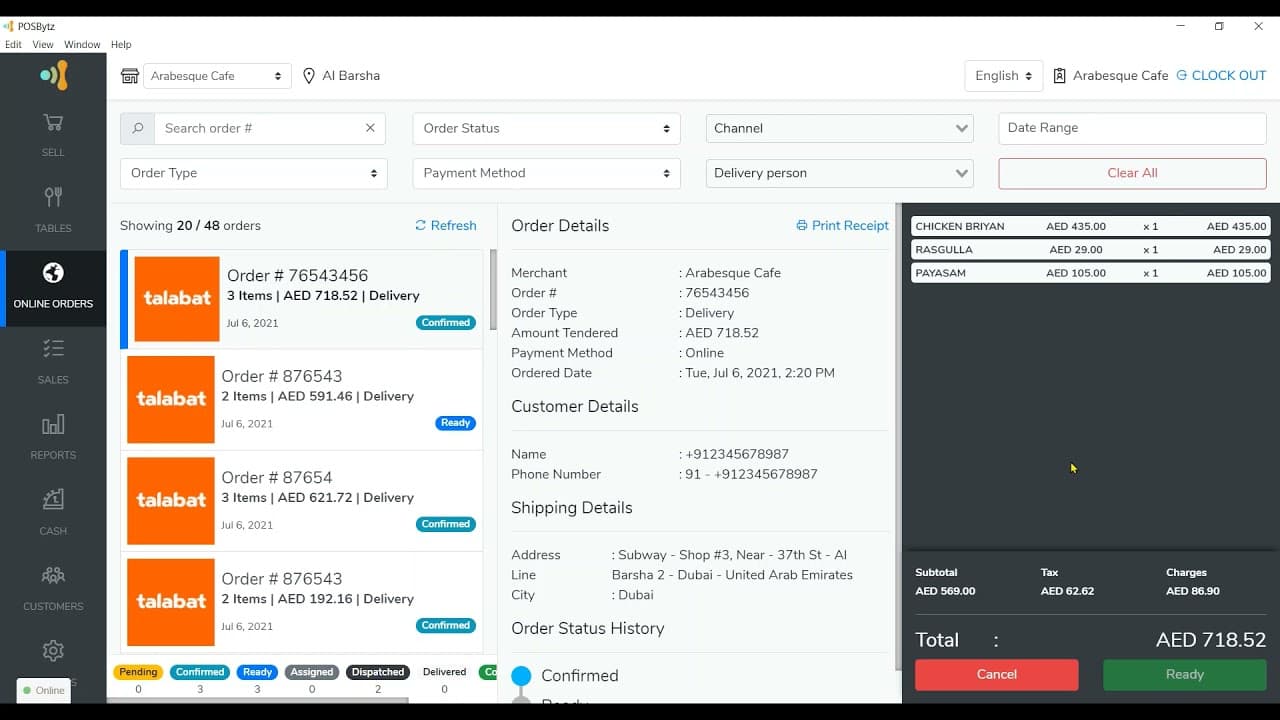Expand the Order Type filter dropdown
The image size is (1280, 720).
click(253, 173)
